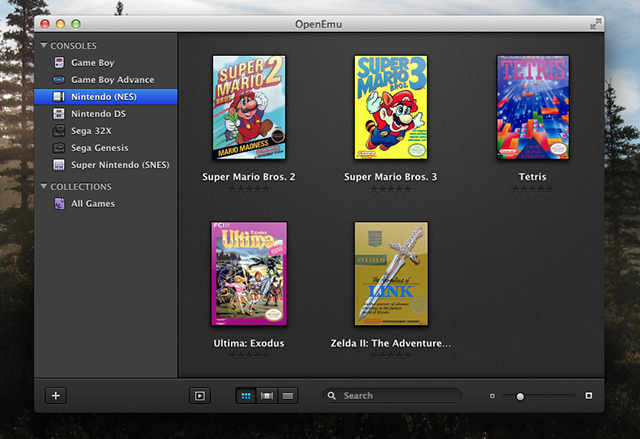640x439 pixels.
Task: Click the plus add-collection button
Action: tap(56, 395)
